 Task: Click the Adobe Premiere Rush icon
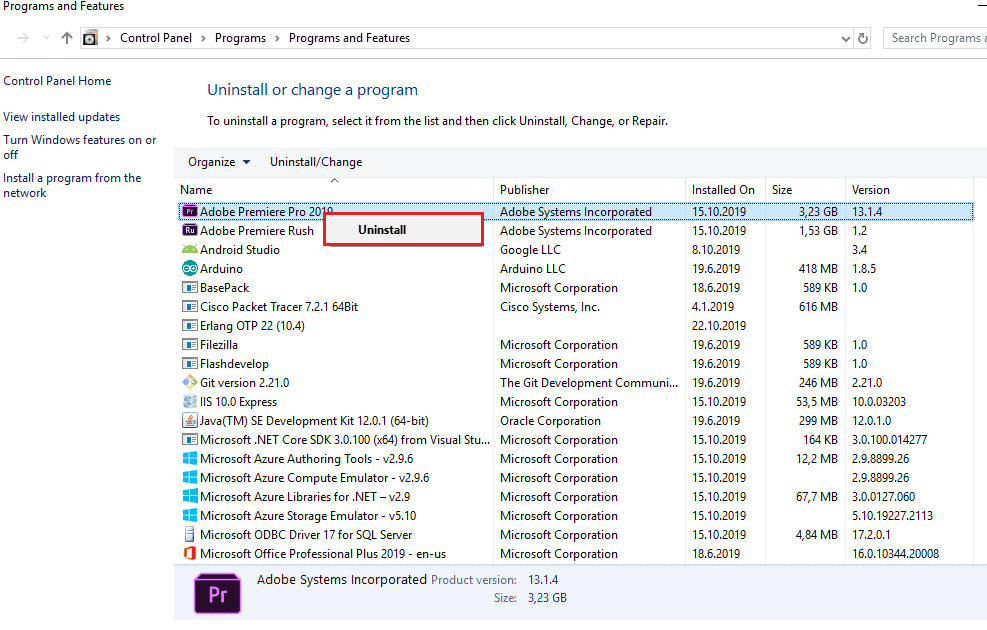pos(190,231)
